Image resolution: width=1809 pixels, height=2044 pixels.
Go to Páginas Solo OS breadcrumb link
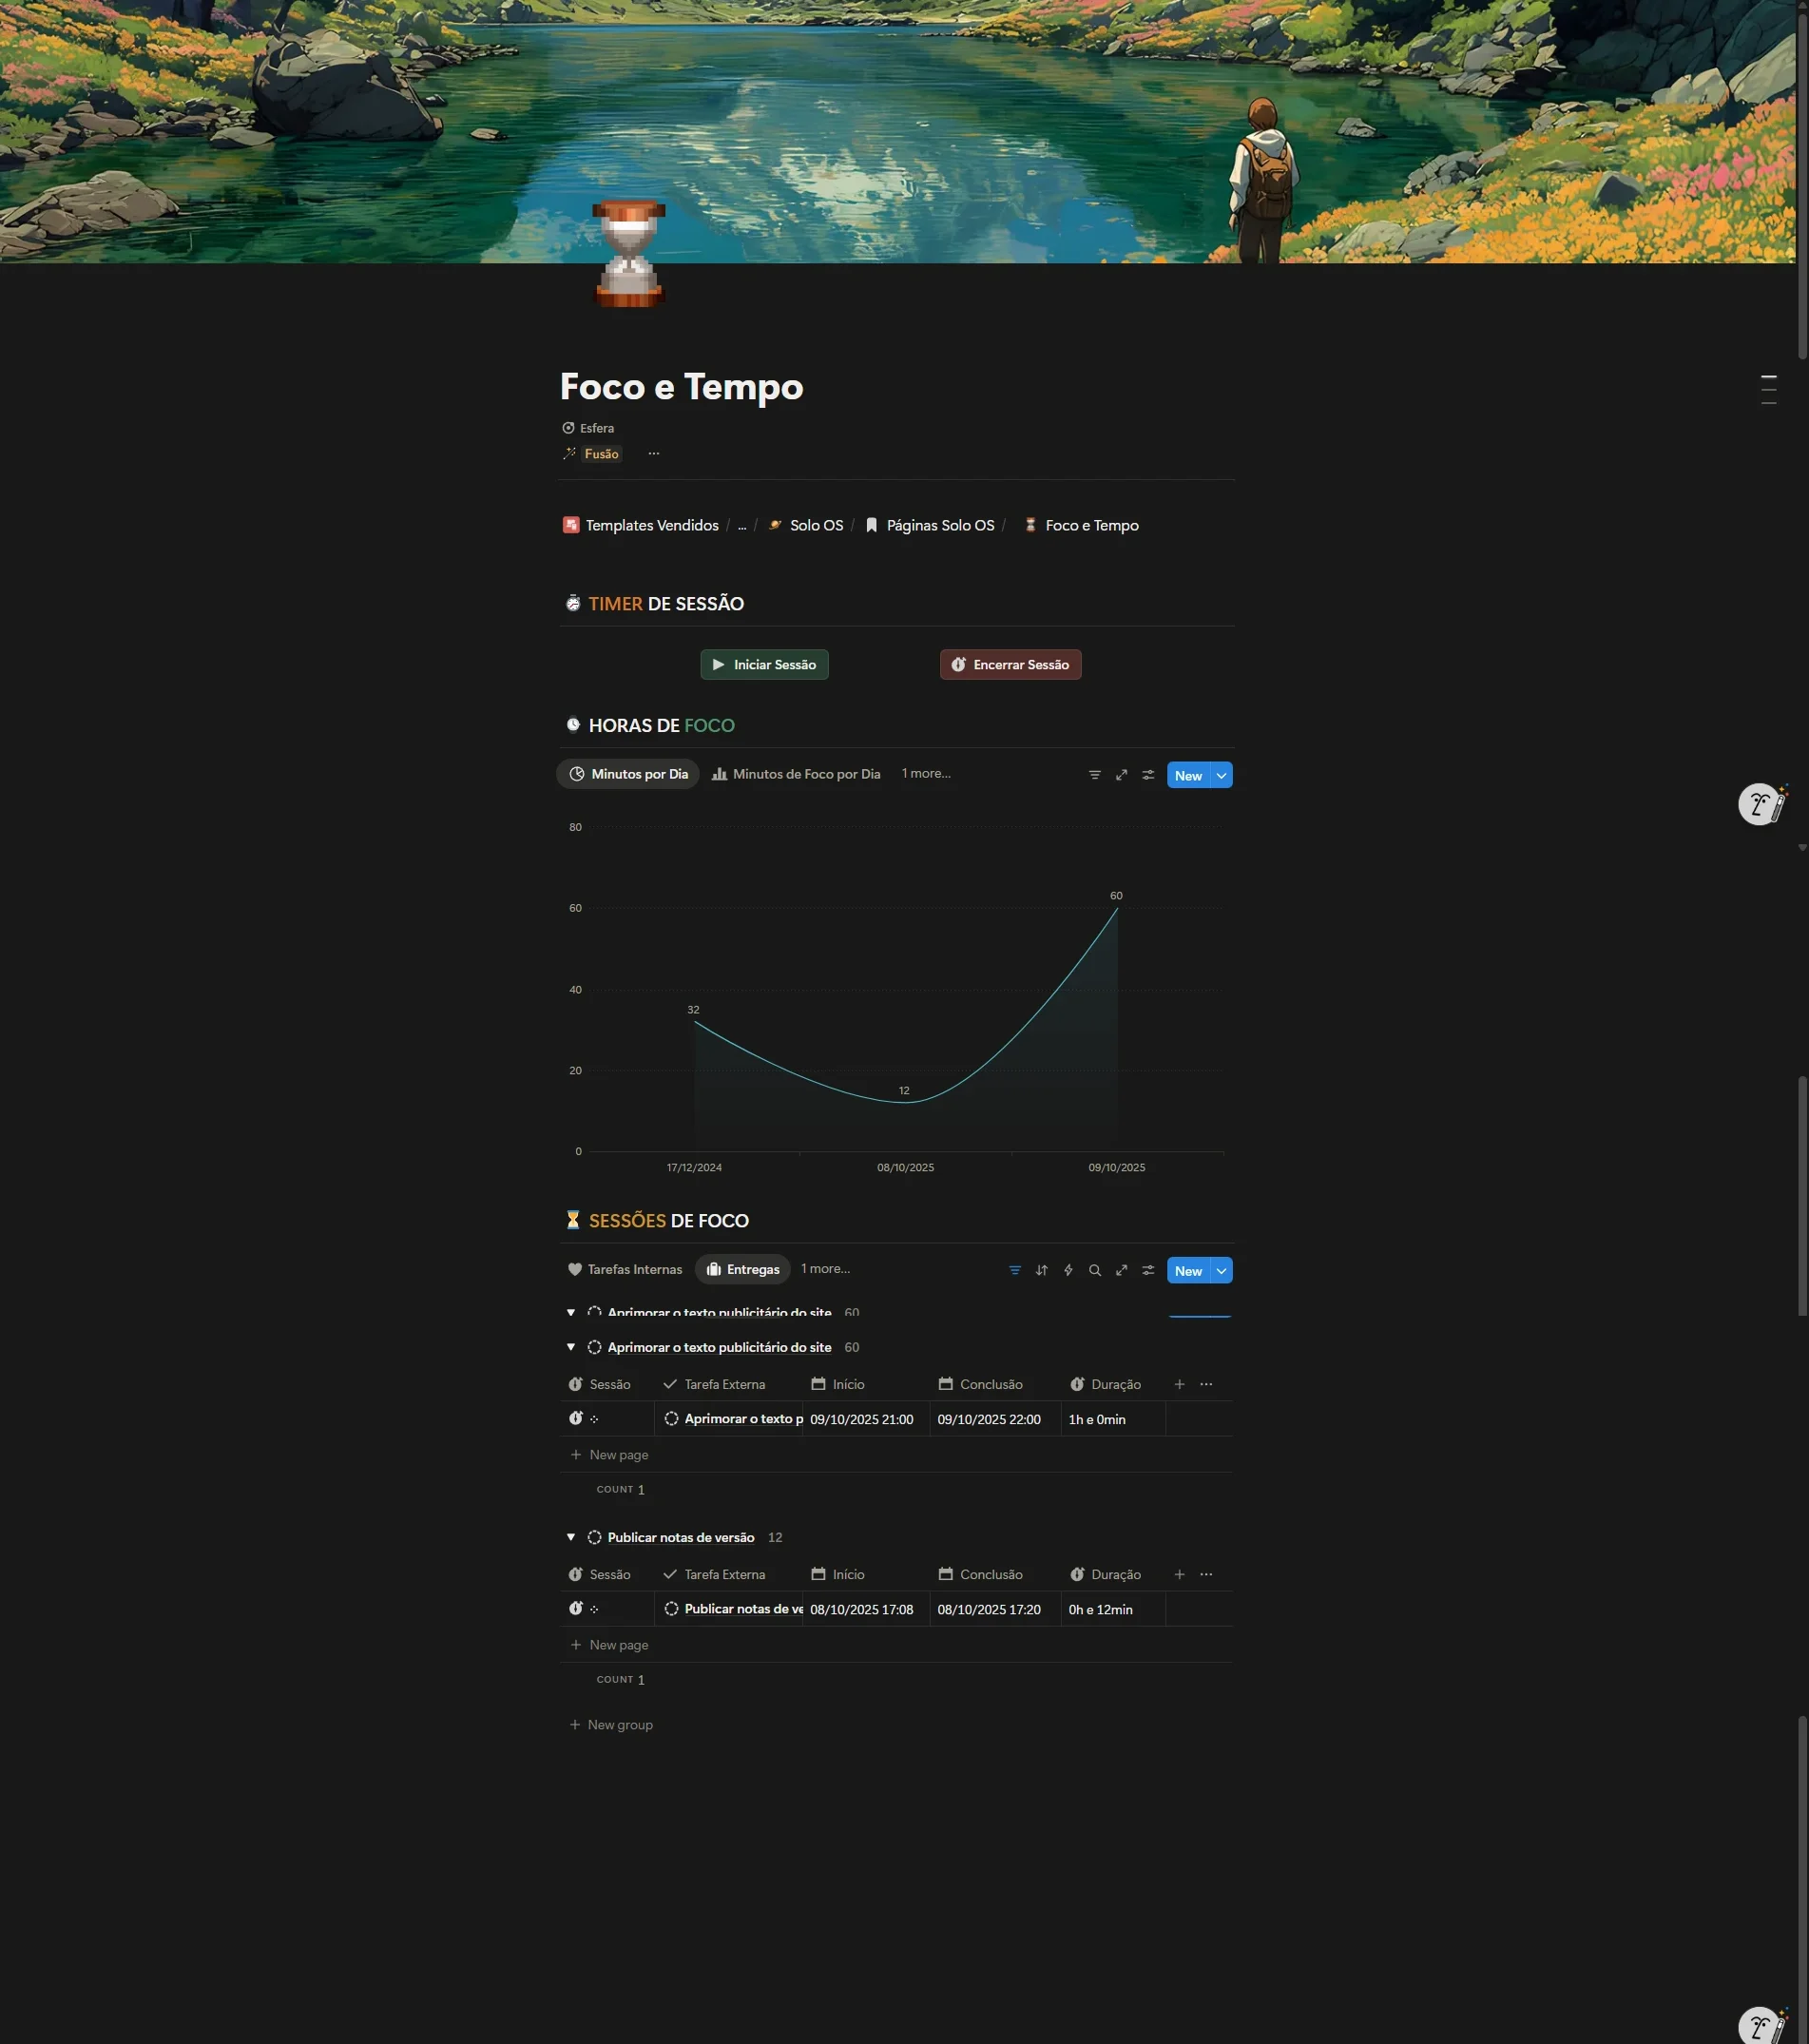click(939, 525)
